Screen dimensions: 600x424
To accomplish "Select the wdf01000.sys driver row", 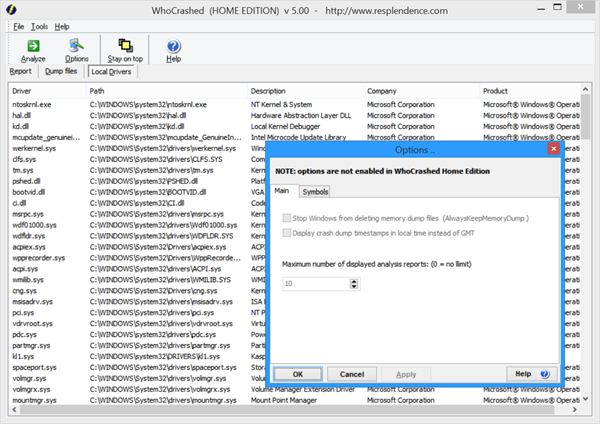I will click(138, 225).
